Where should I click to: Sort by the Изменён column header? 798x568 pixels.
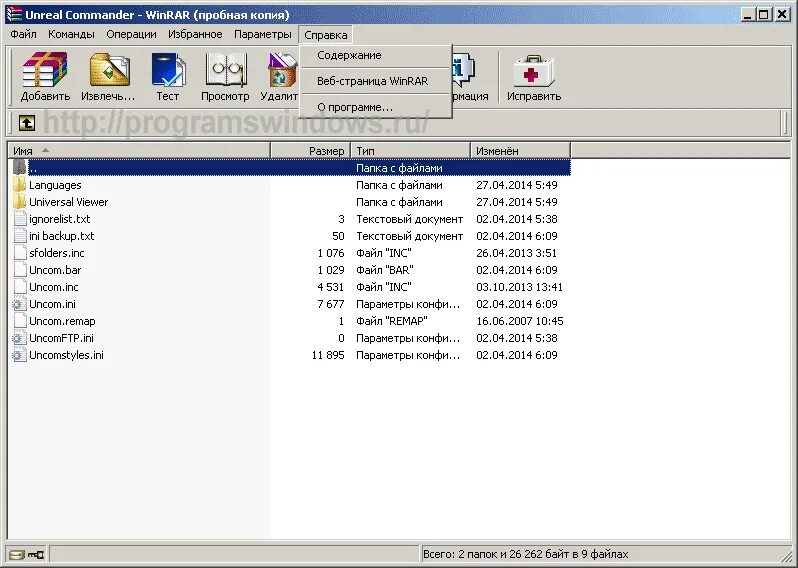[x=520, y=151]
